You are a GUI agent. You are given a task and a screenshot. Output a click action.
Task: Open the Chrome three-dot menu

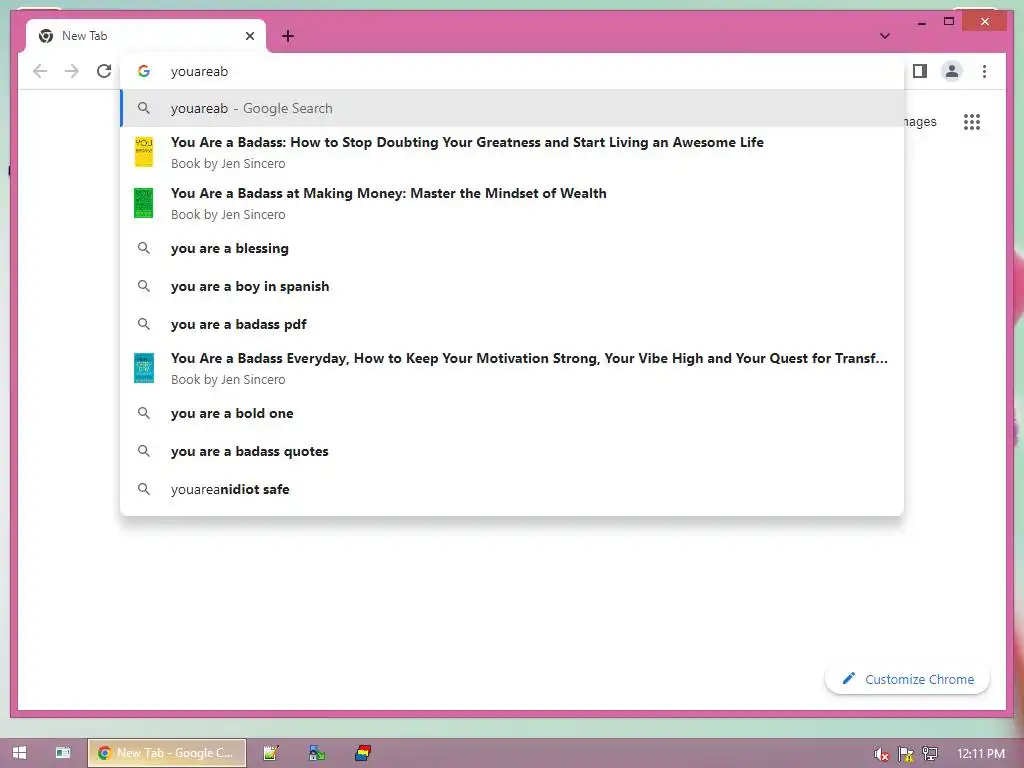coord(984,71)
